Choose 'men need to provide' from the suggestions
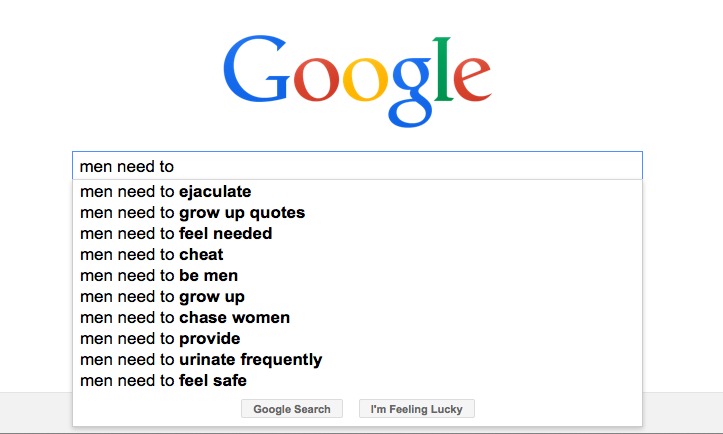The height and width of the screenshot is (434, 723). click(x=357, y=339)
